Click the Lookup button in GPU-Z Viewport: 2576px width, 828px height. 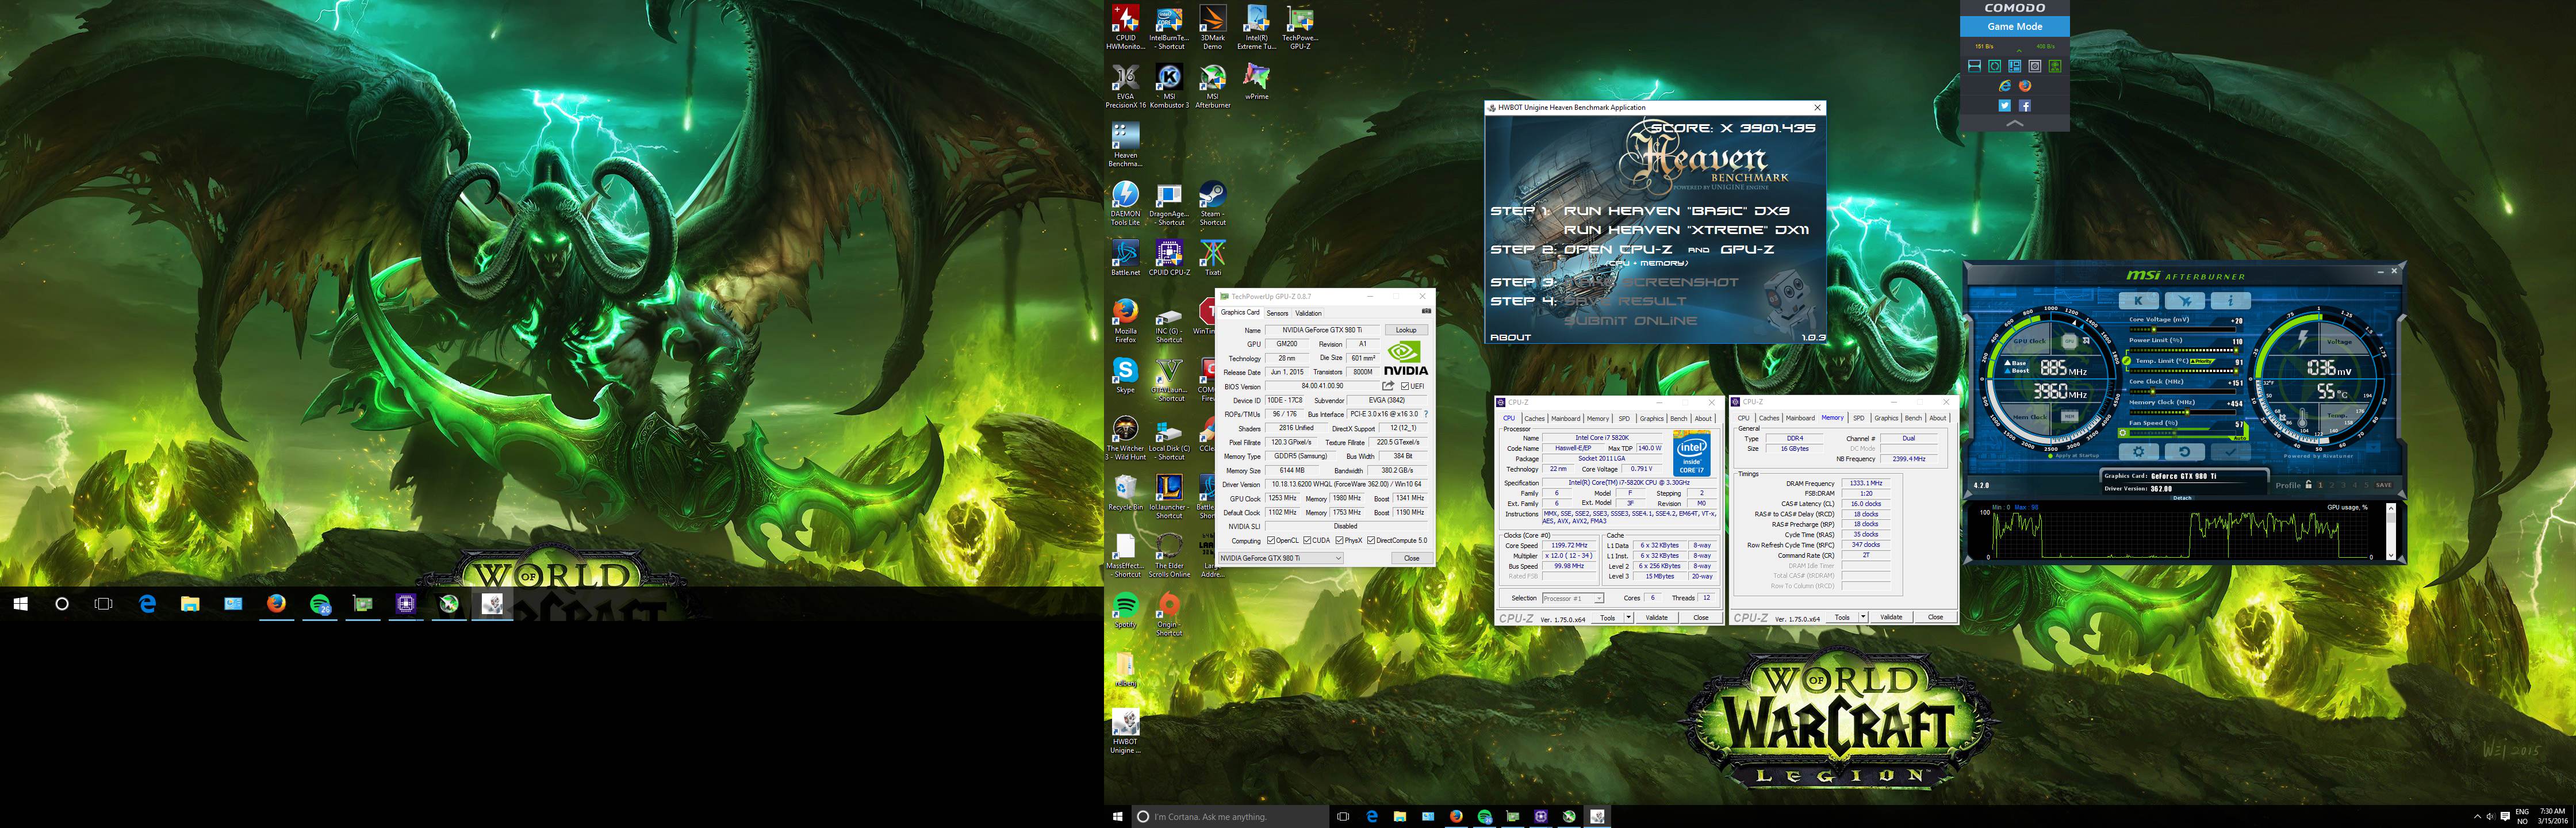tap(1406, 330)
